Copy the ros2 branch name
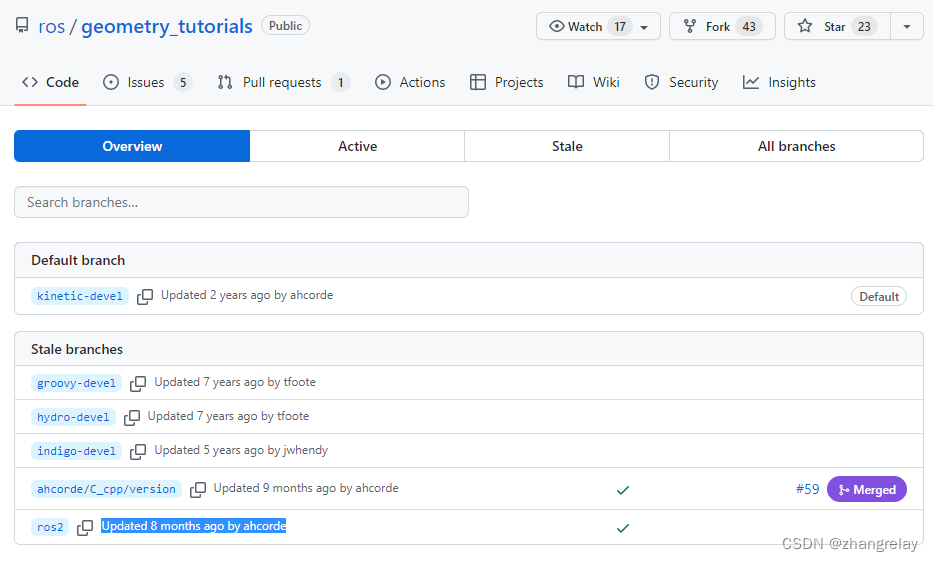933x562 pixels. click(x=85, y=527)
